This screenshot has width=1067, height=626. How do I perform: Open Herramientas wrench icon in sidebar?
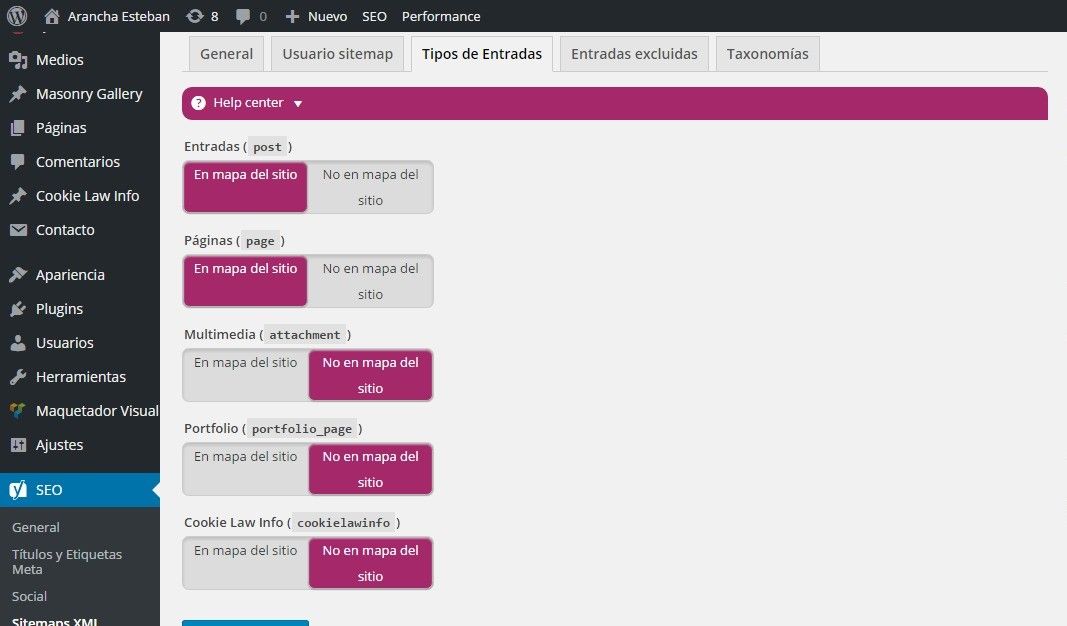click(18, 377)
